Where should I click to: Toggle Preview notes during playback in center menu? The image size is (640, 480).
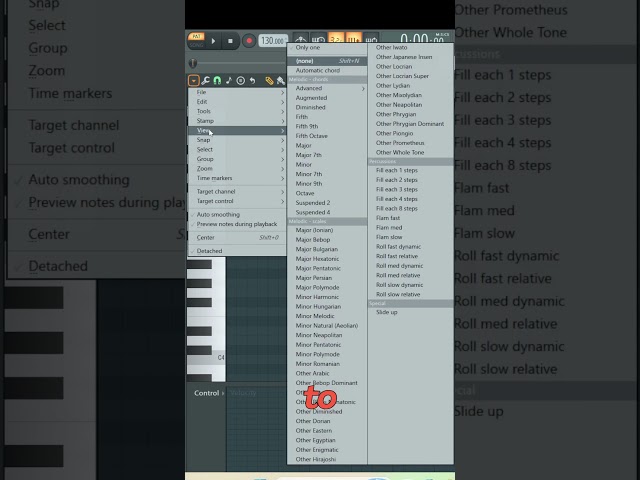click(x=237, y=224)
